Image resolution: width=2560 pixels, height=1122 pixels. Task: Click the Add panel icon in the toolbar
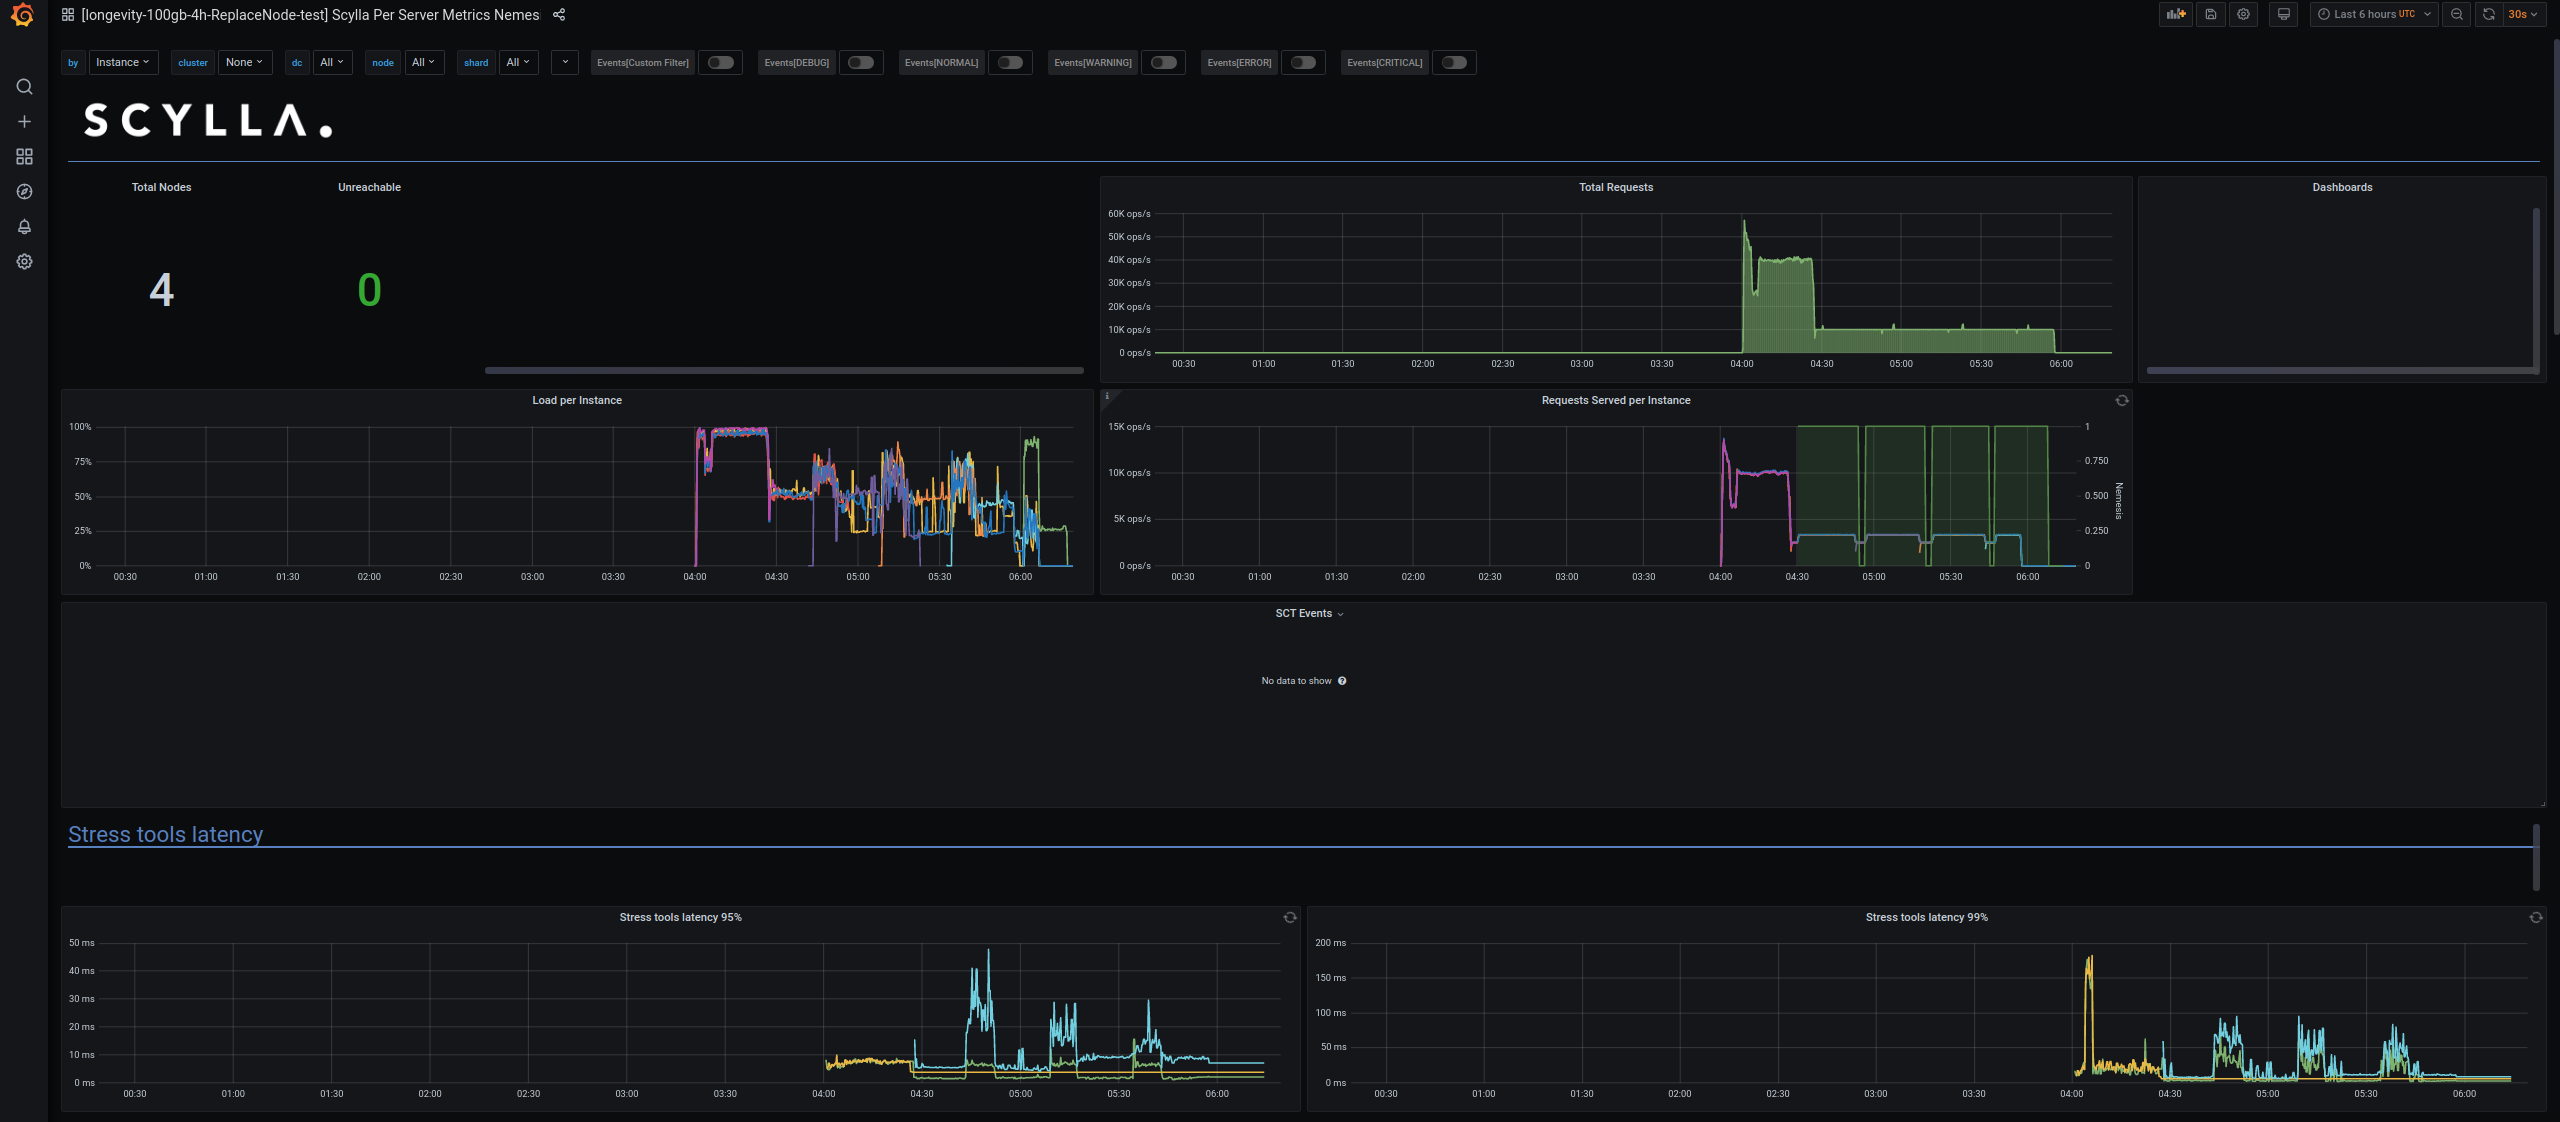[2176, 14]
